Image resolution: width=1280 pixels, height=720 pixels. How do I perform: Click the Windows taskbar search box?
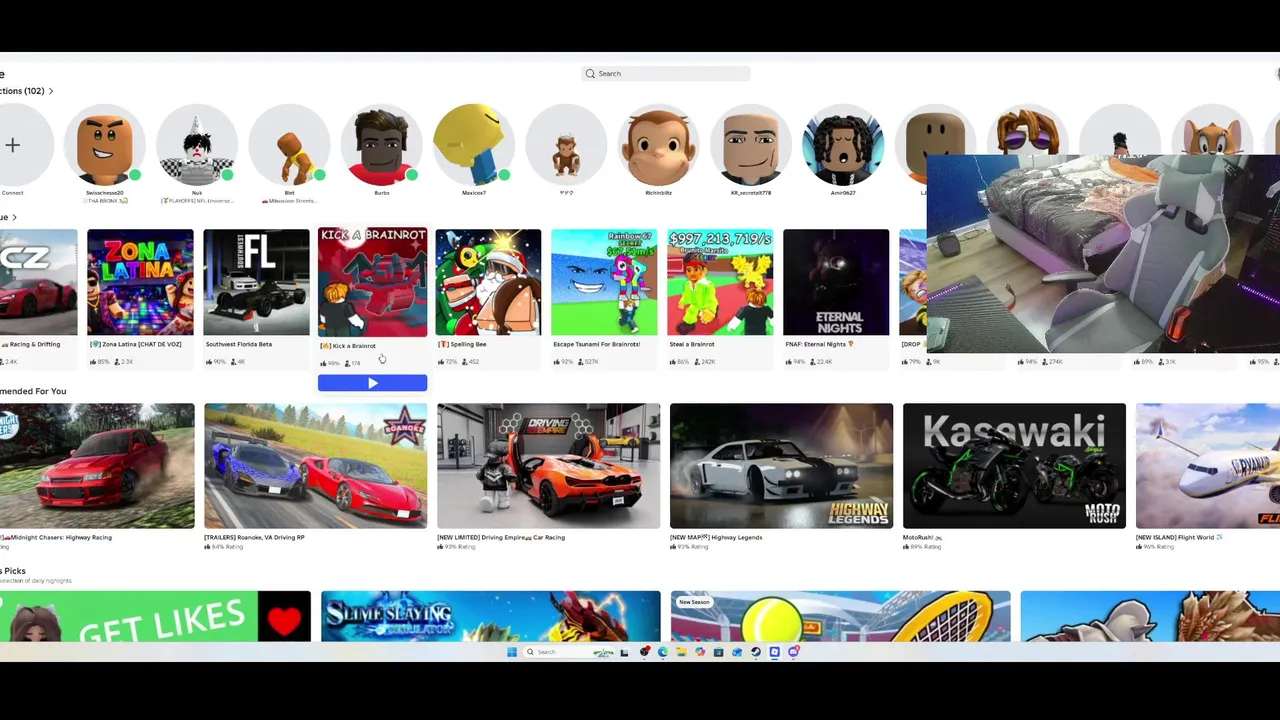pyautogui.click(x=568, y=652)
